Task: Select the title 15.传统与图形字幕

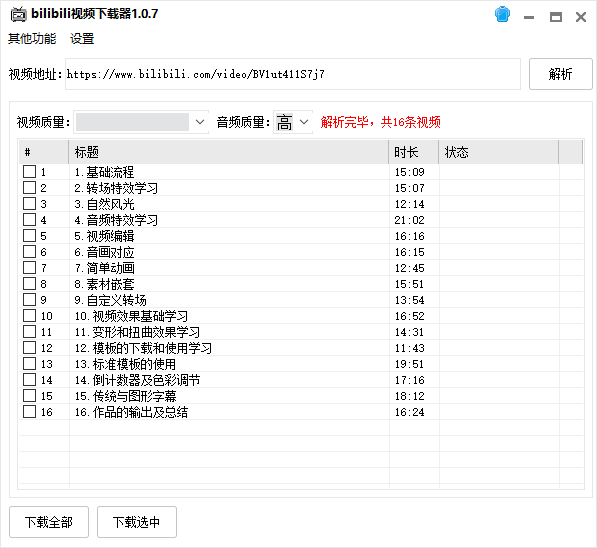Action: tap(126, 396)
